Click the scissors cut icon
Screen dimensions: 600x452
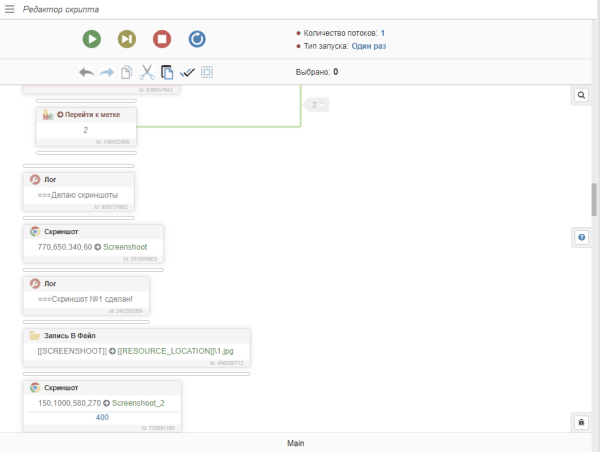147,72
